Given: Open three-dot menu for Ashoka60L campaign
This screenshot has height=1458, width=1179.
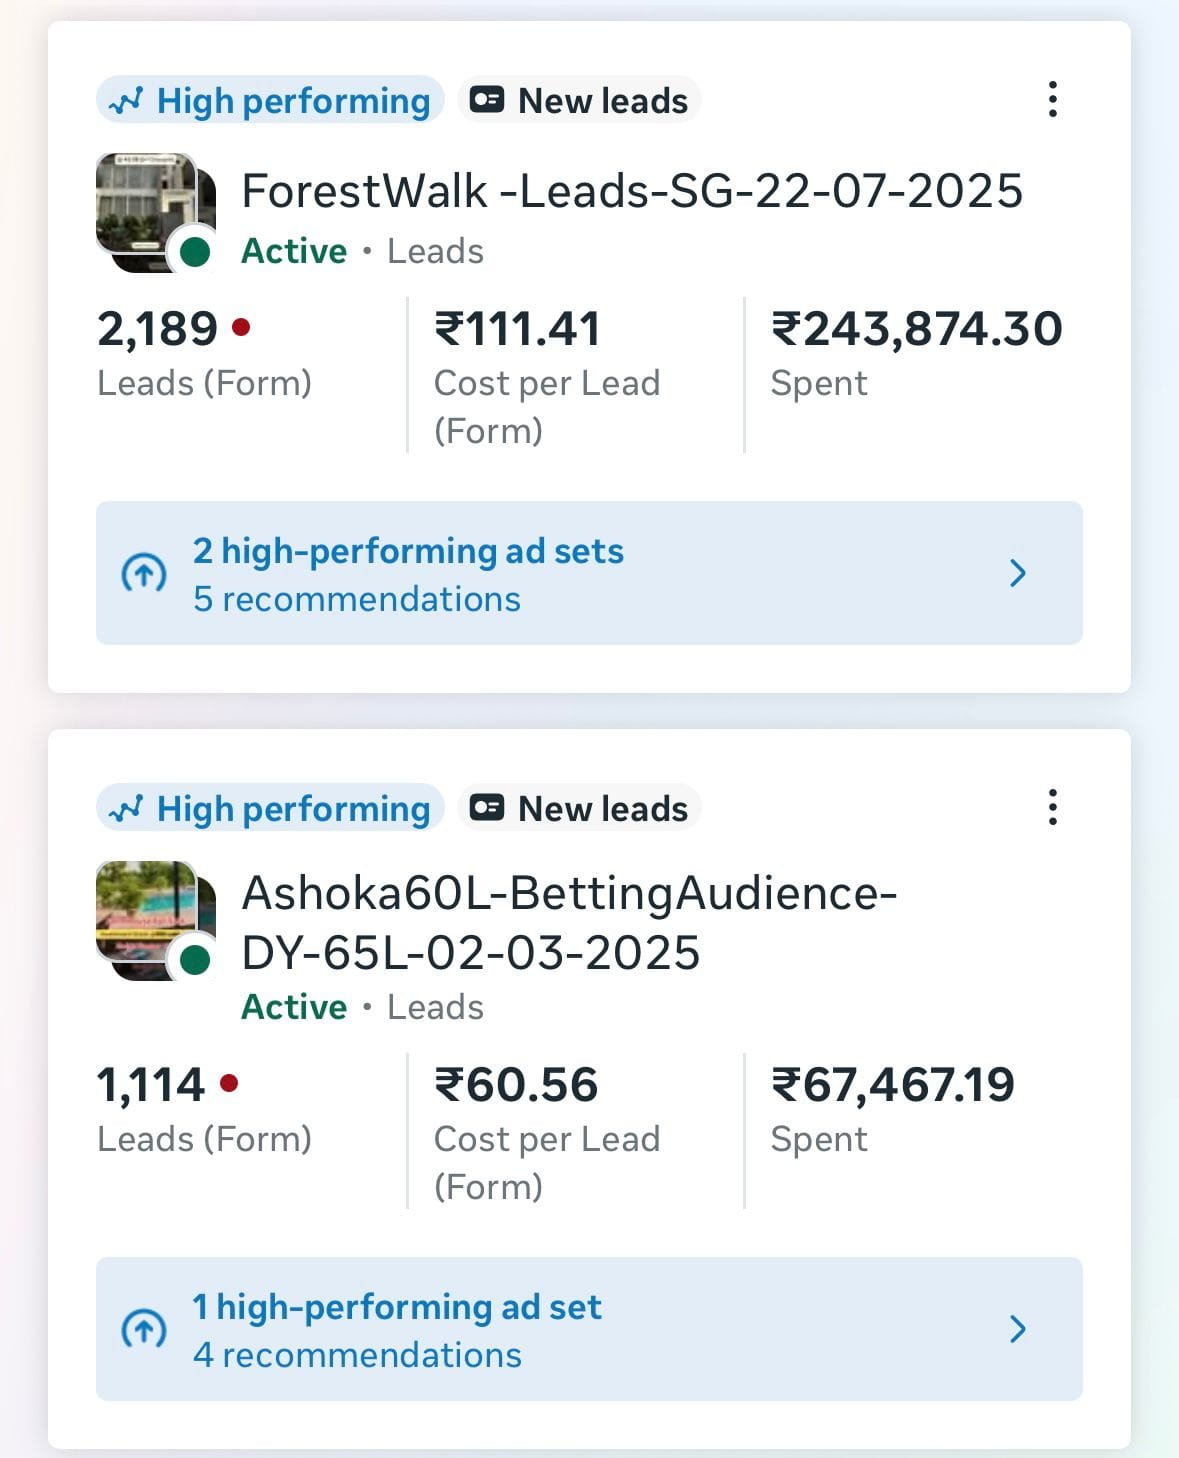Looking at the screenshot, I should 1052,807.
